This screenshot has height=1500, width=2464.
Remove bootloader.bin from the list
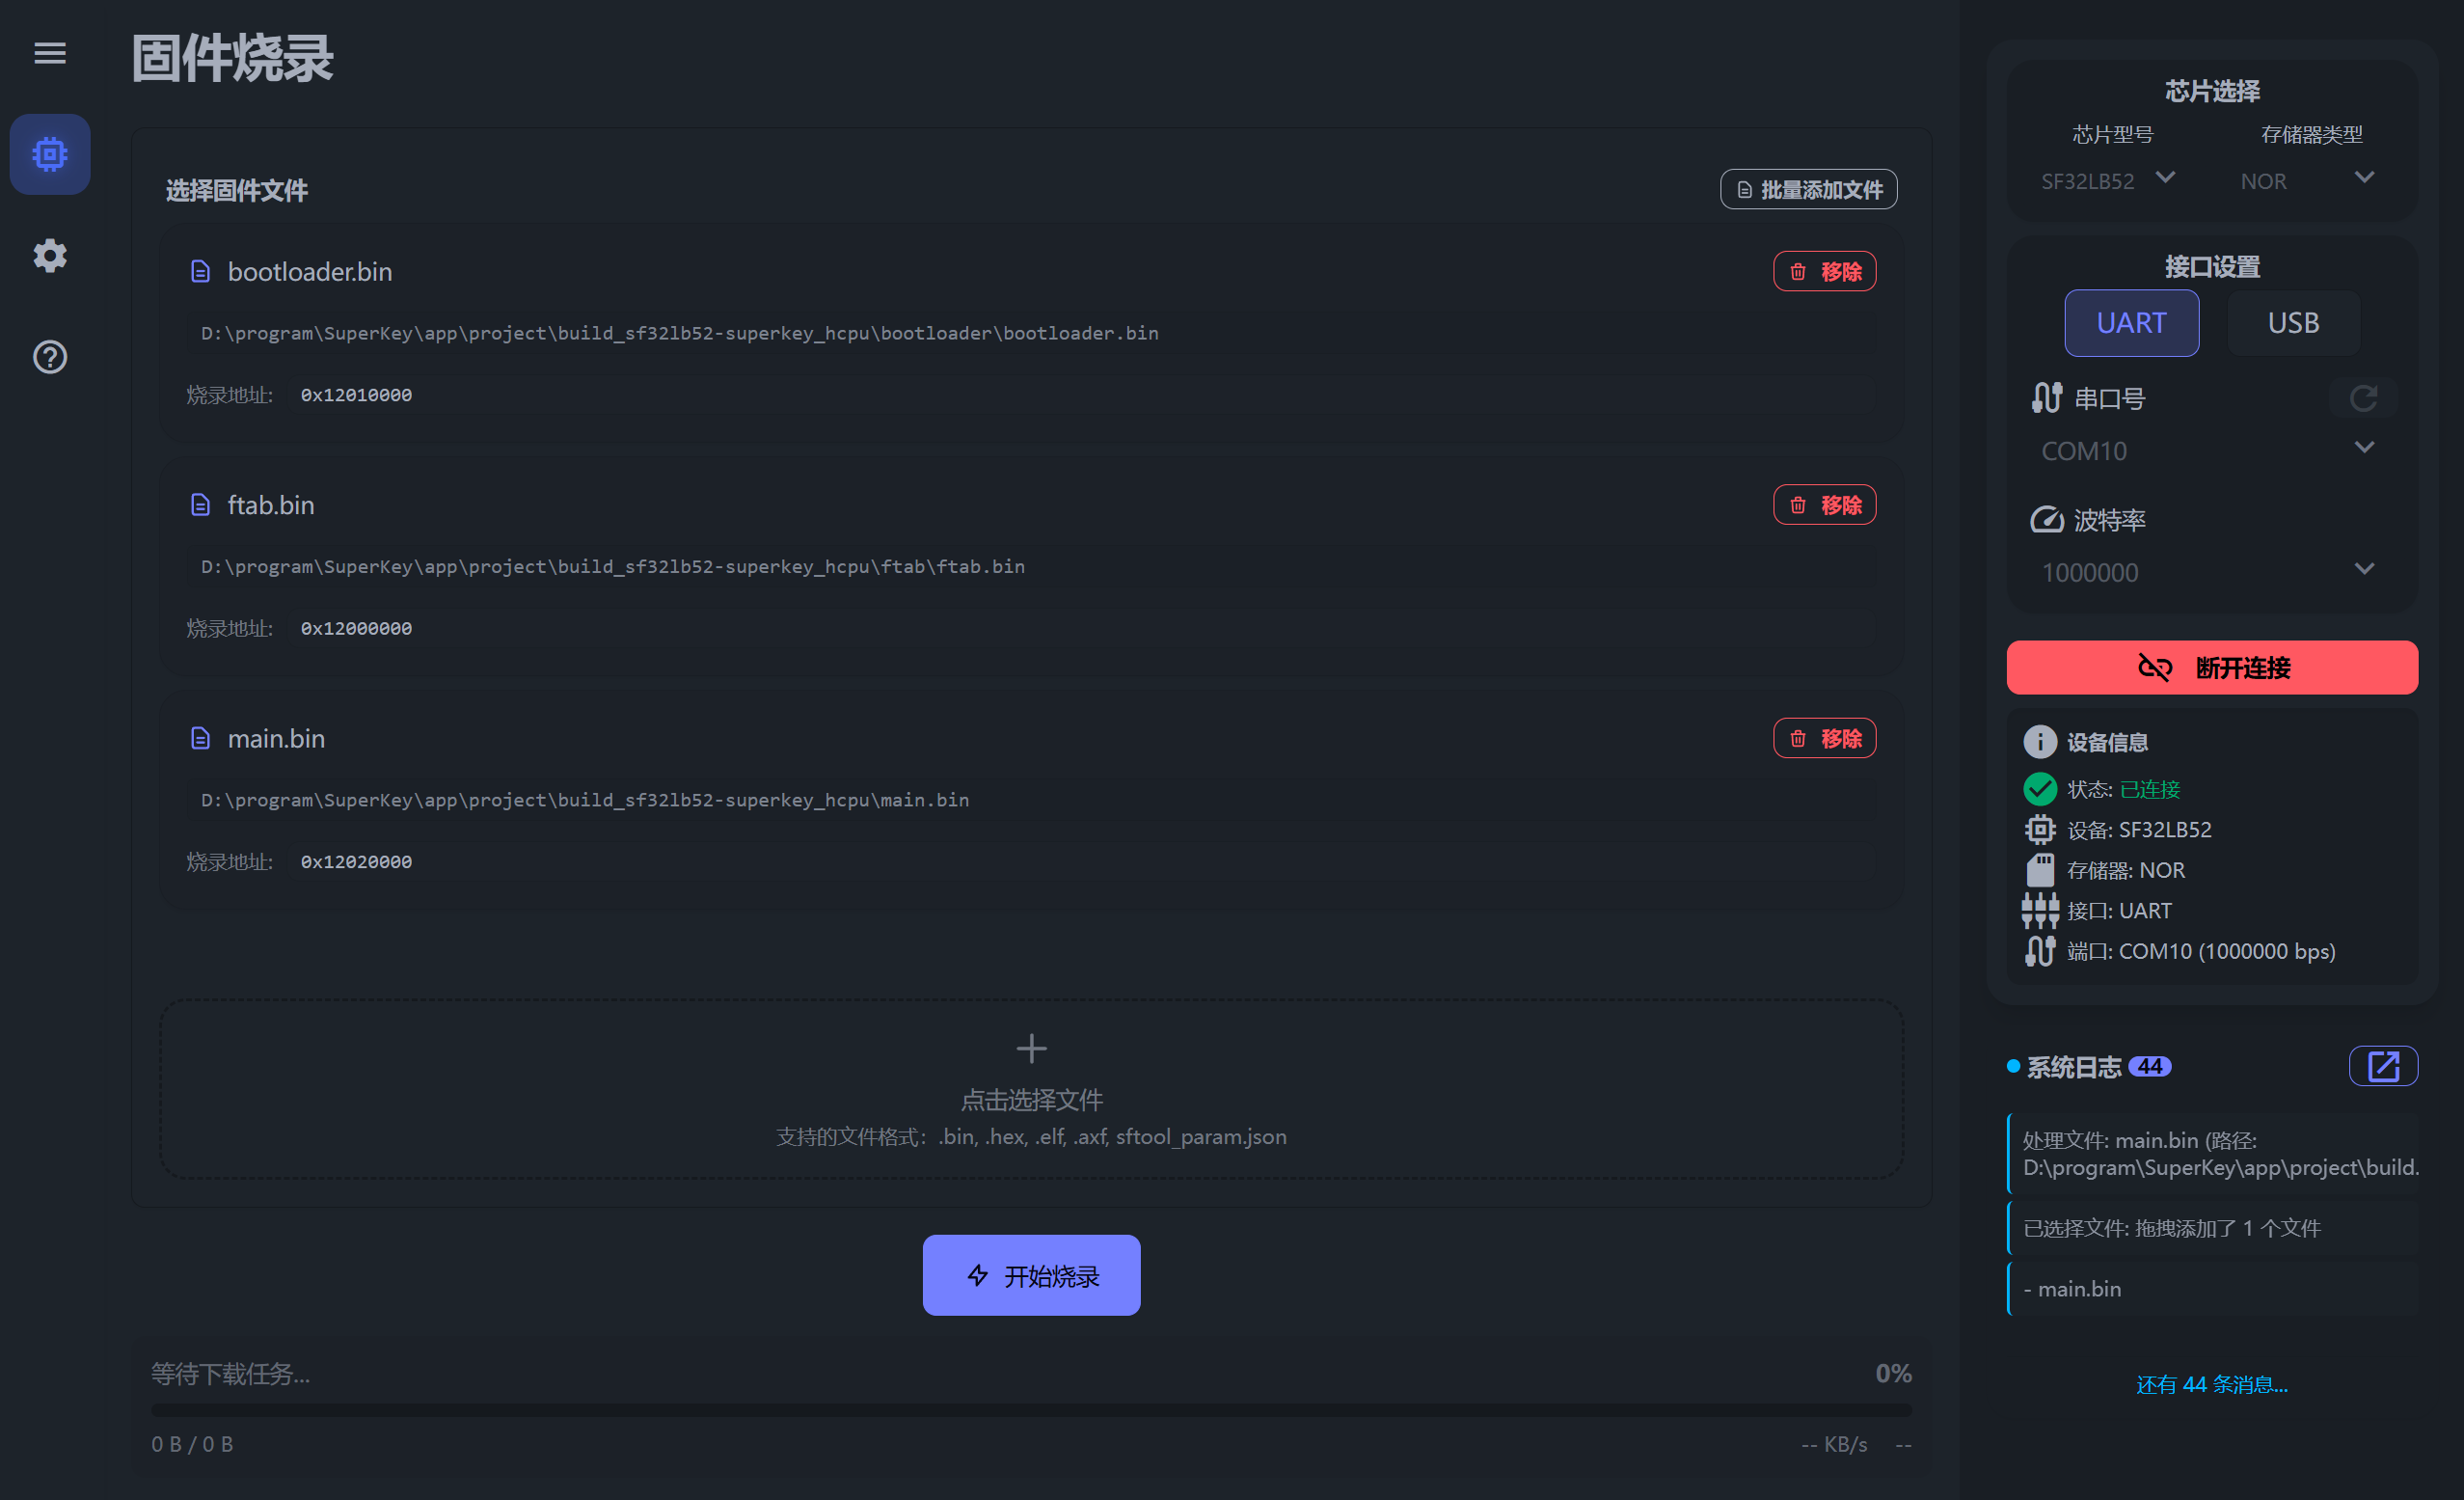click(x=1824, y=271)
